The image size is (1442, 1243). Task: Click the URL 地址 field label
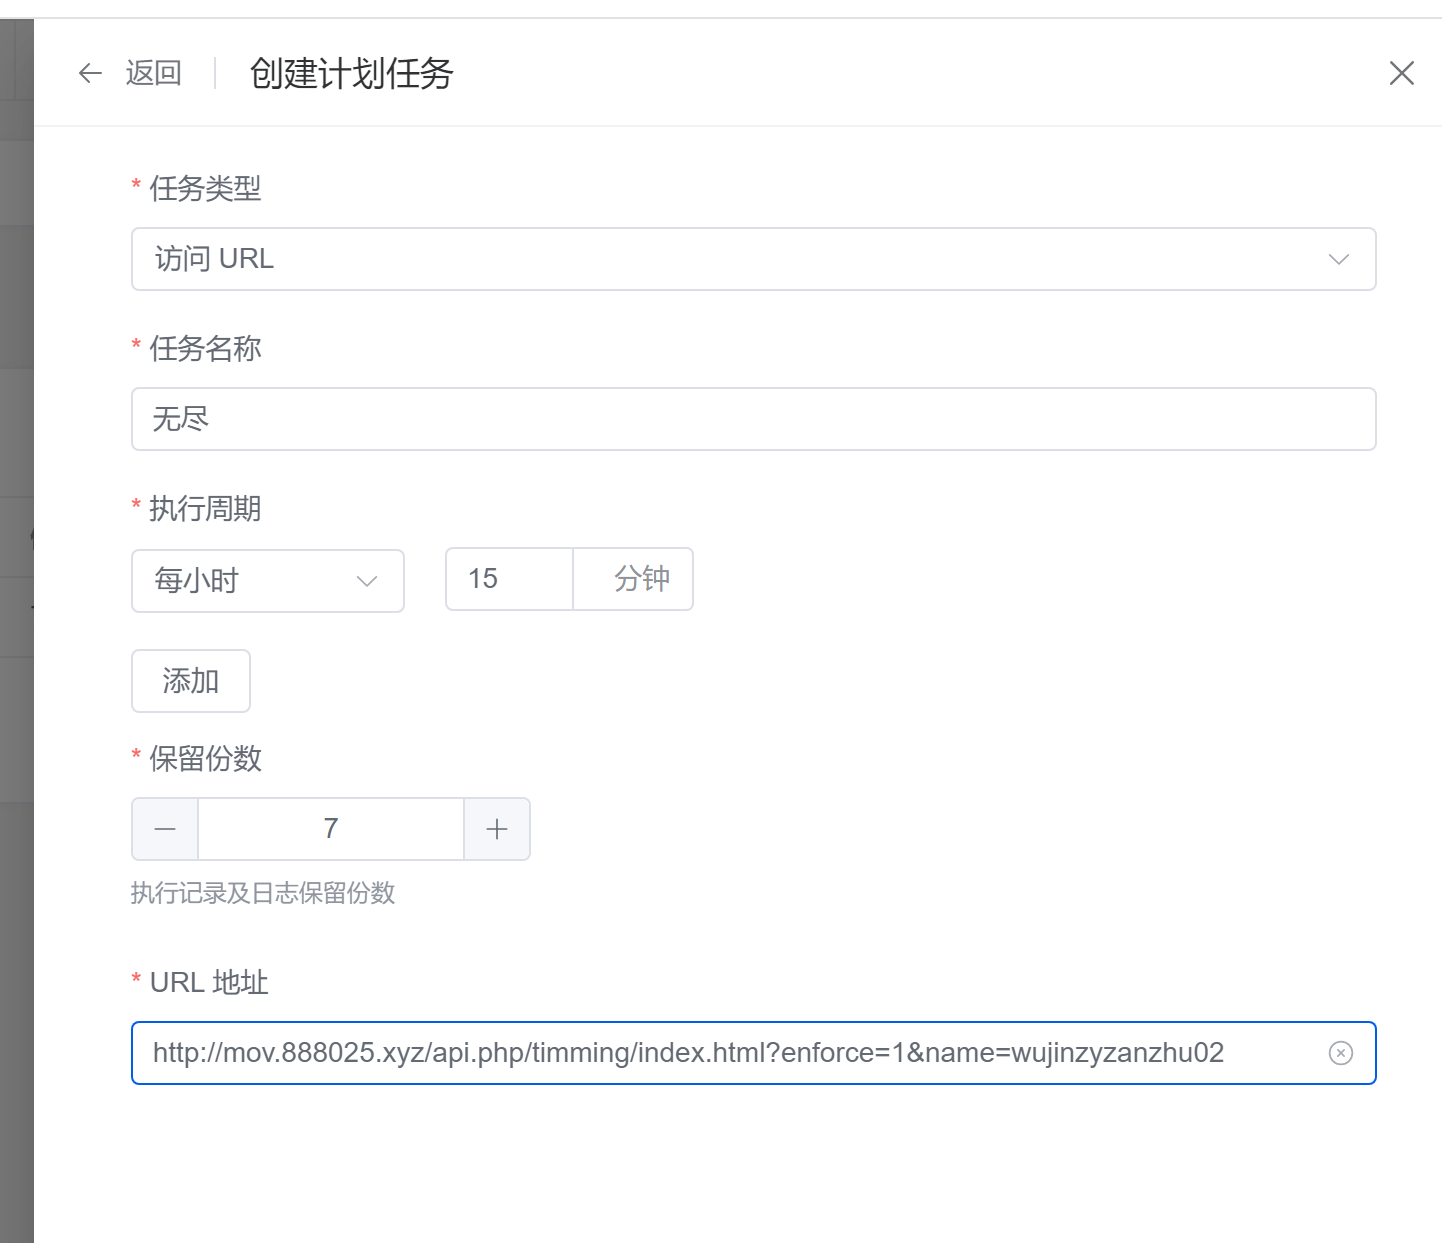[209, 982]
